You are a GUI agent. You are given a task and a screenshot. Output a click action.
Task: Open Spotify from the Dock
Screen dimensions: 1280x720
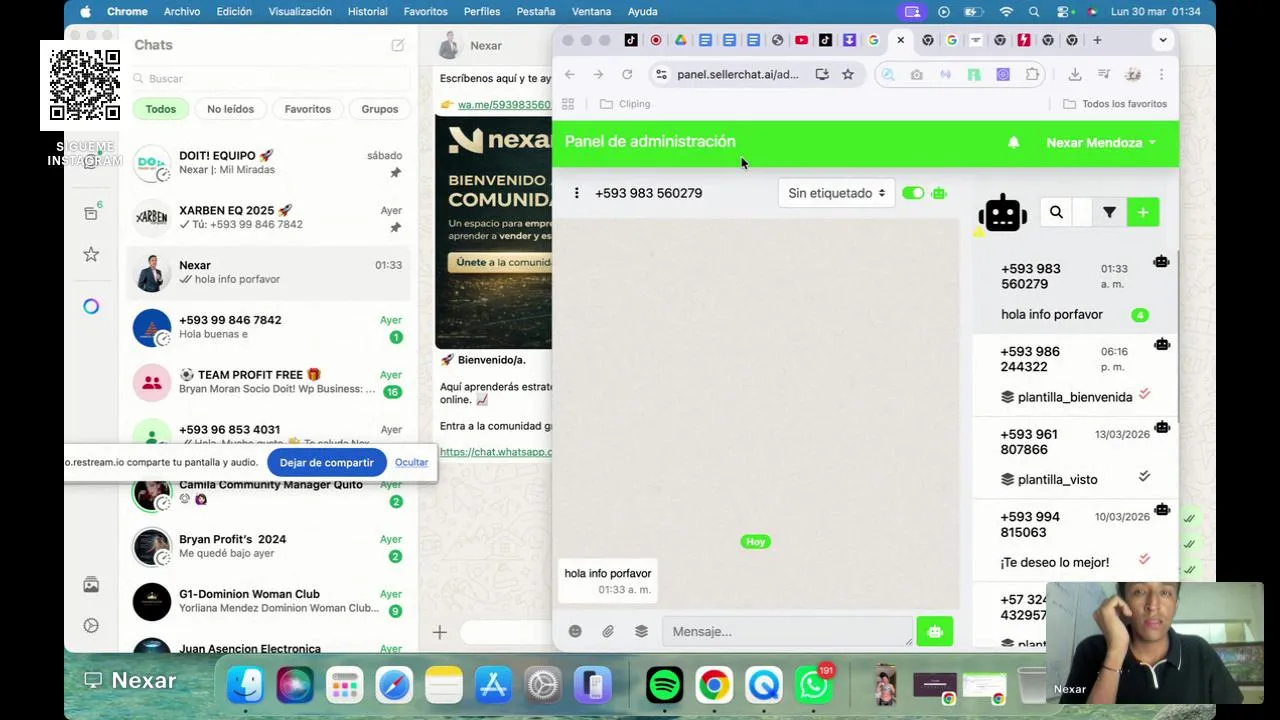coord(664,685)
